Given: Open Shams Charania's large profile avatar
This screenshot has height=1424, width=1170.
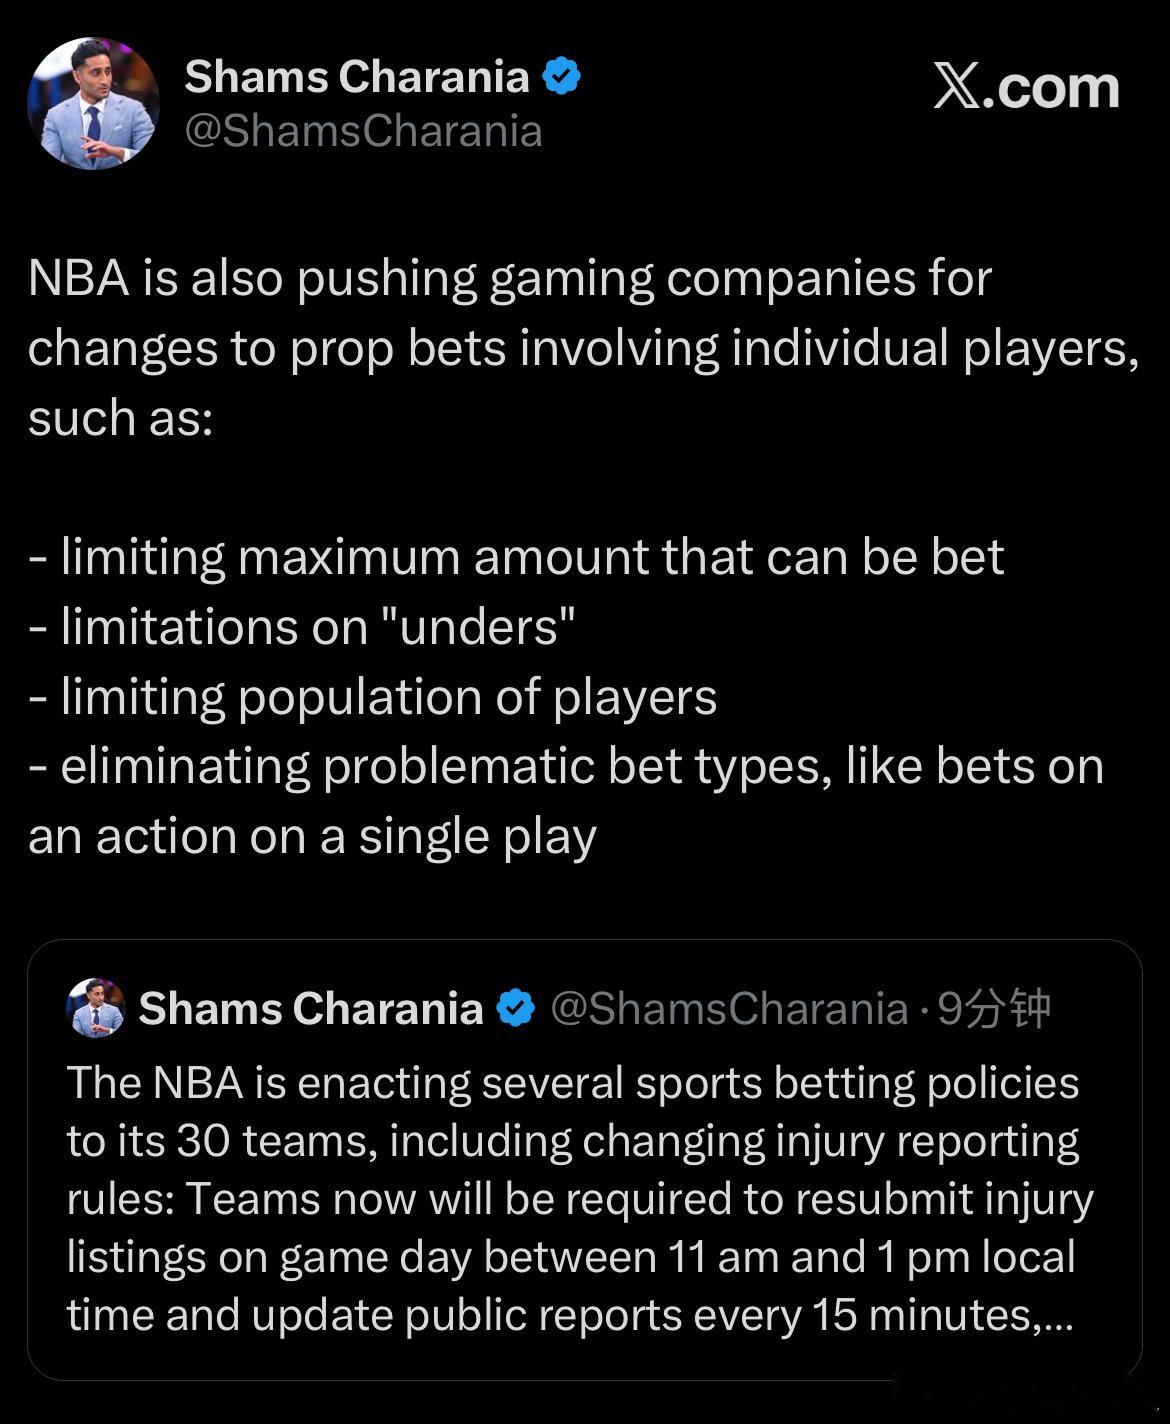Looking at the screenshot, I should [x=92, y=103].
